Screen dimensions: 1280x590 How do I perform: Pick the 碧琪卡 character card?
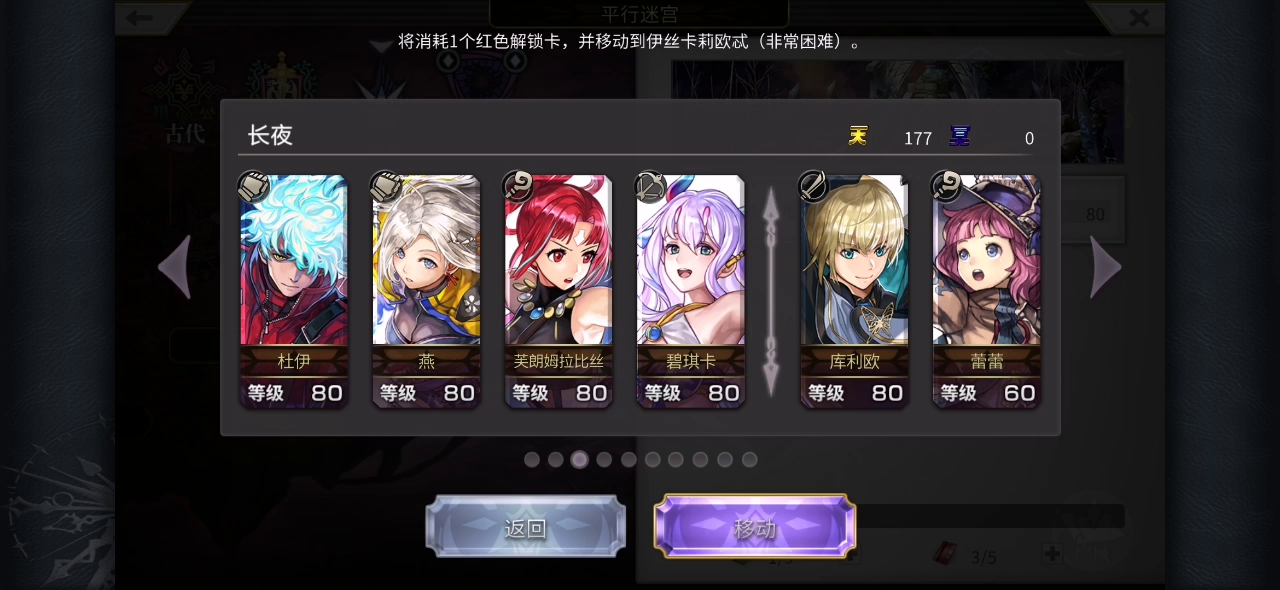tap(690, 291)
